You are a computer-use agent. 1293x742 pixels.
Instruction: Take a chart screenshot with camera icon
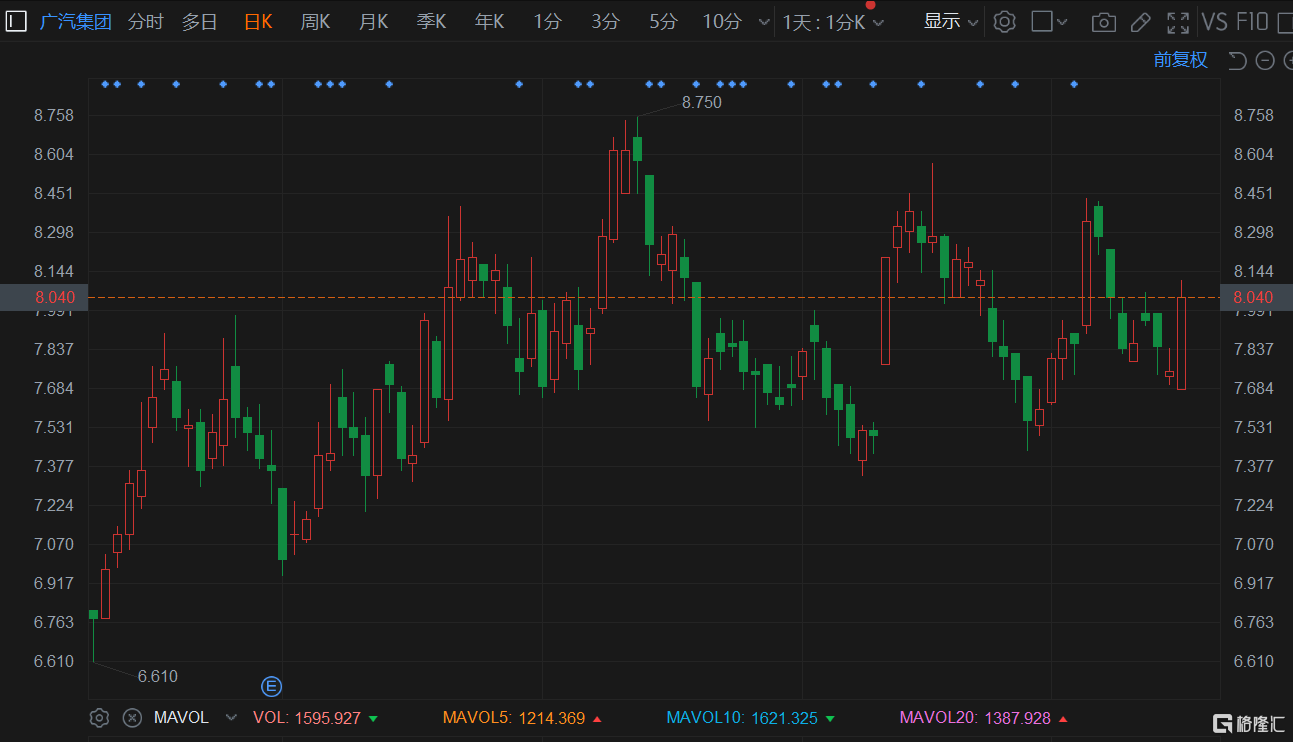click(1104, 22)
